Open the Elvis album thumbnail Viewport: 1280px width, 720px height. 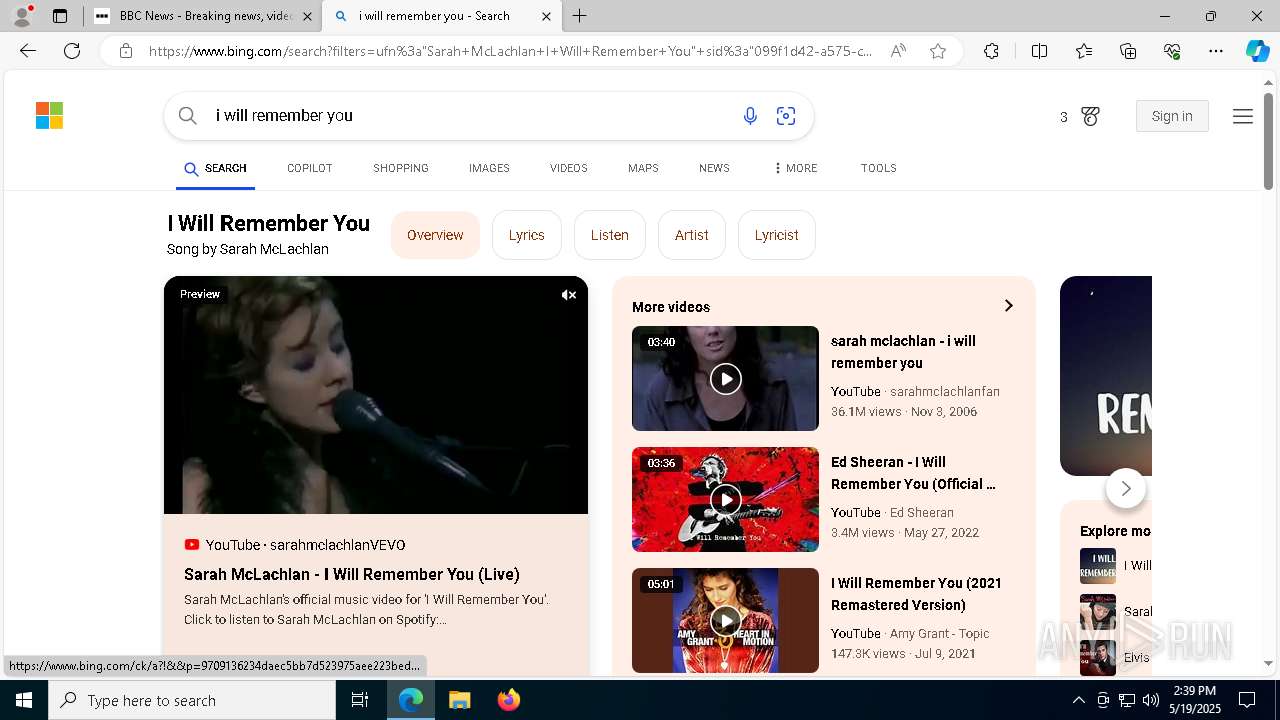click(1098, 658)
